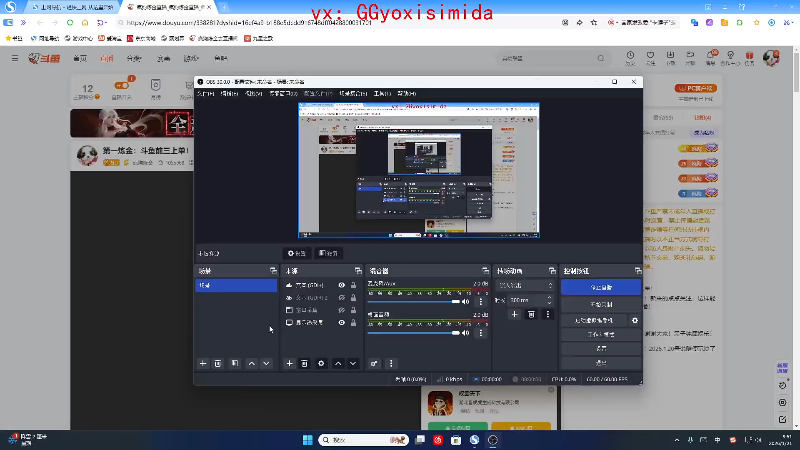Delete the selected source with the Sources dock trash icon

click(x=305, y=363)
